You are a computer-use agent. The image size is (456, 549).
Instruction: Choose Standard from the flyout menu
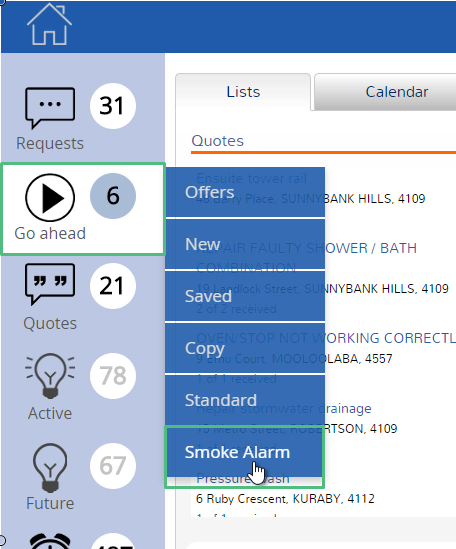[x=245, y=400]
